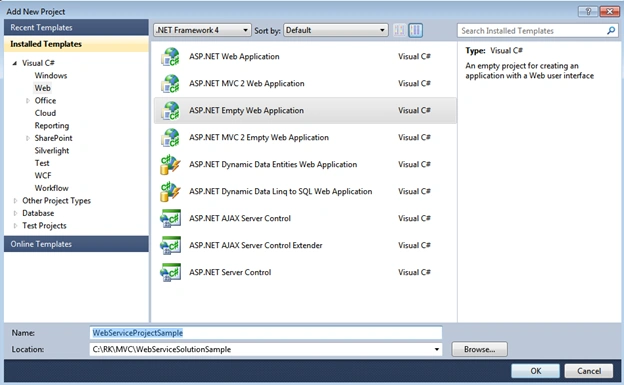Select Dynamic Data Linq to SQL Web Application text

click(281, 192)
